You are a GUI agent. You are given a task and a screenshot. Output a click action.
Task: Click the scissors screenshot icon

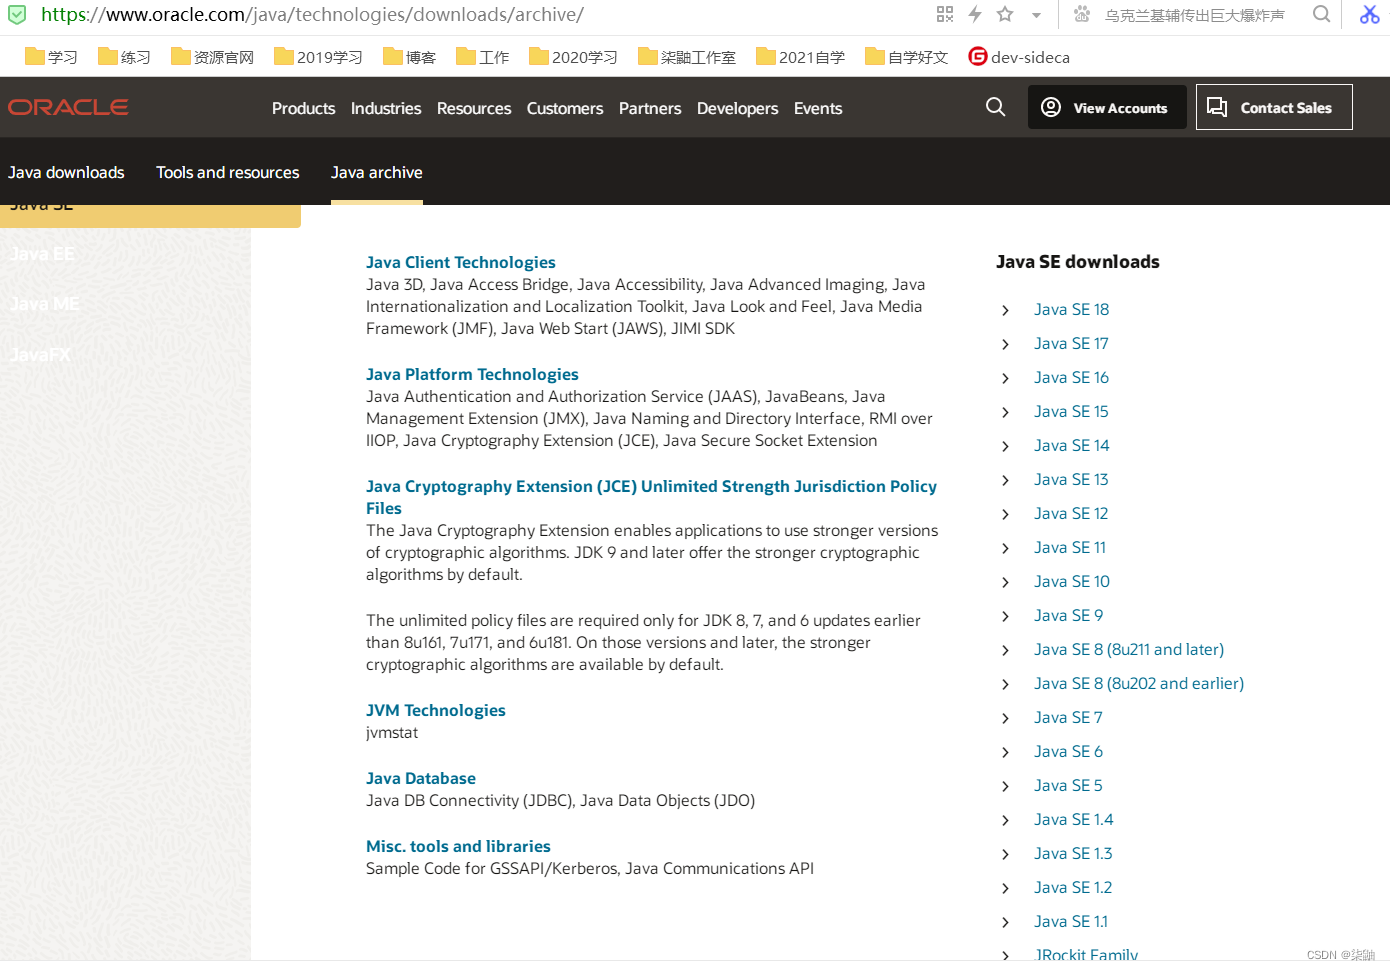1369,14
